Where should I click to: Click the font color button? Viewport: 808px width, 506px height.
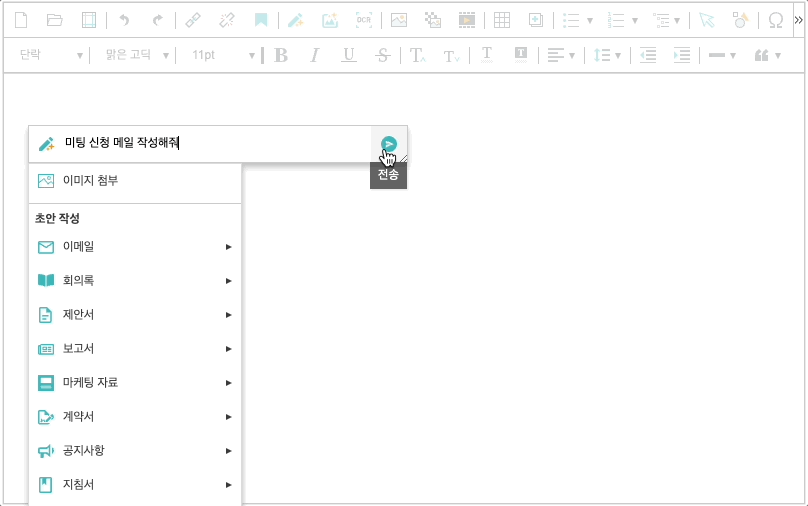[x=487, y=55]
